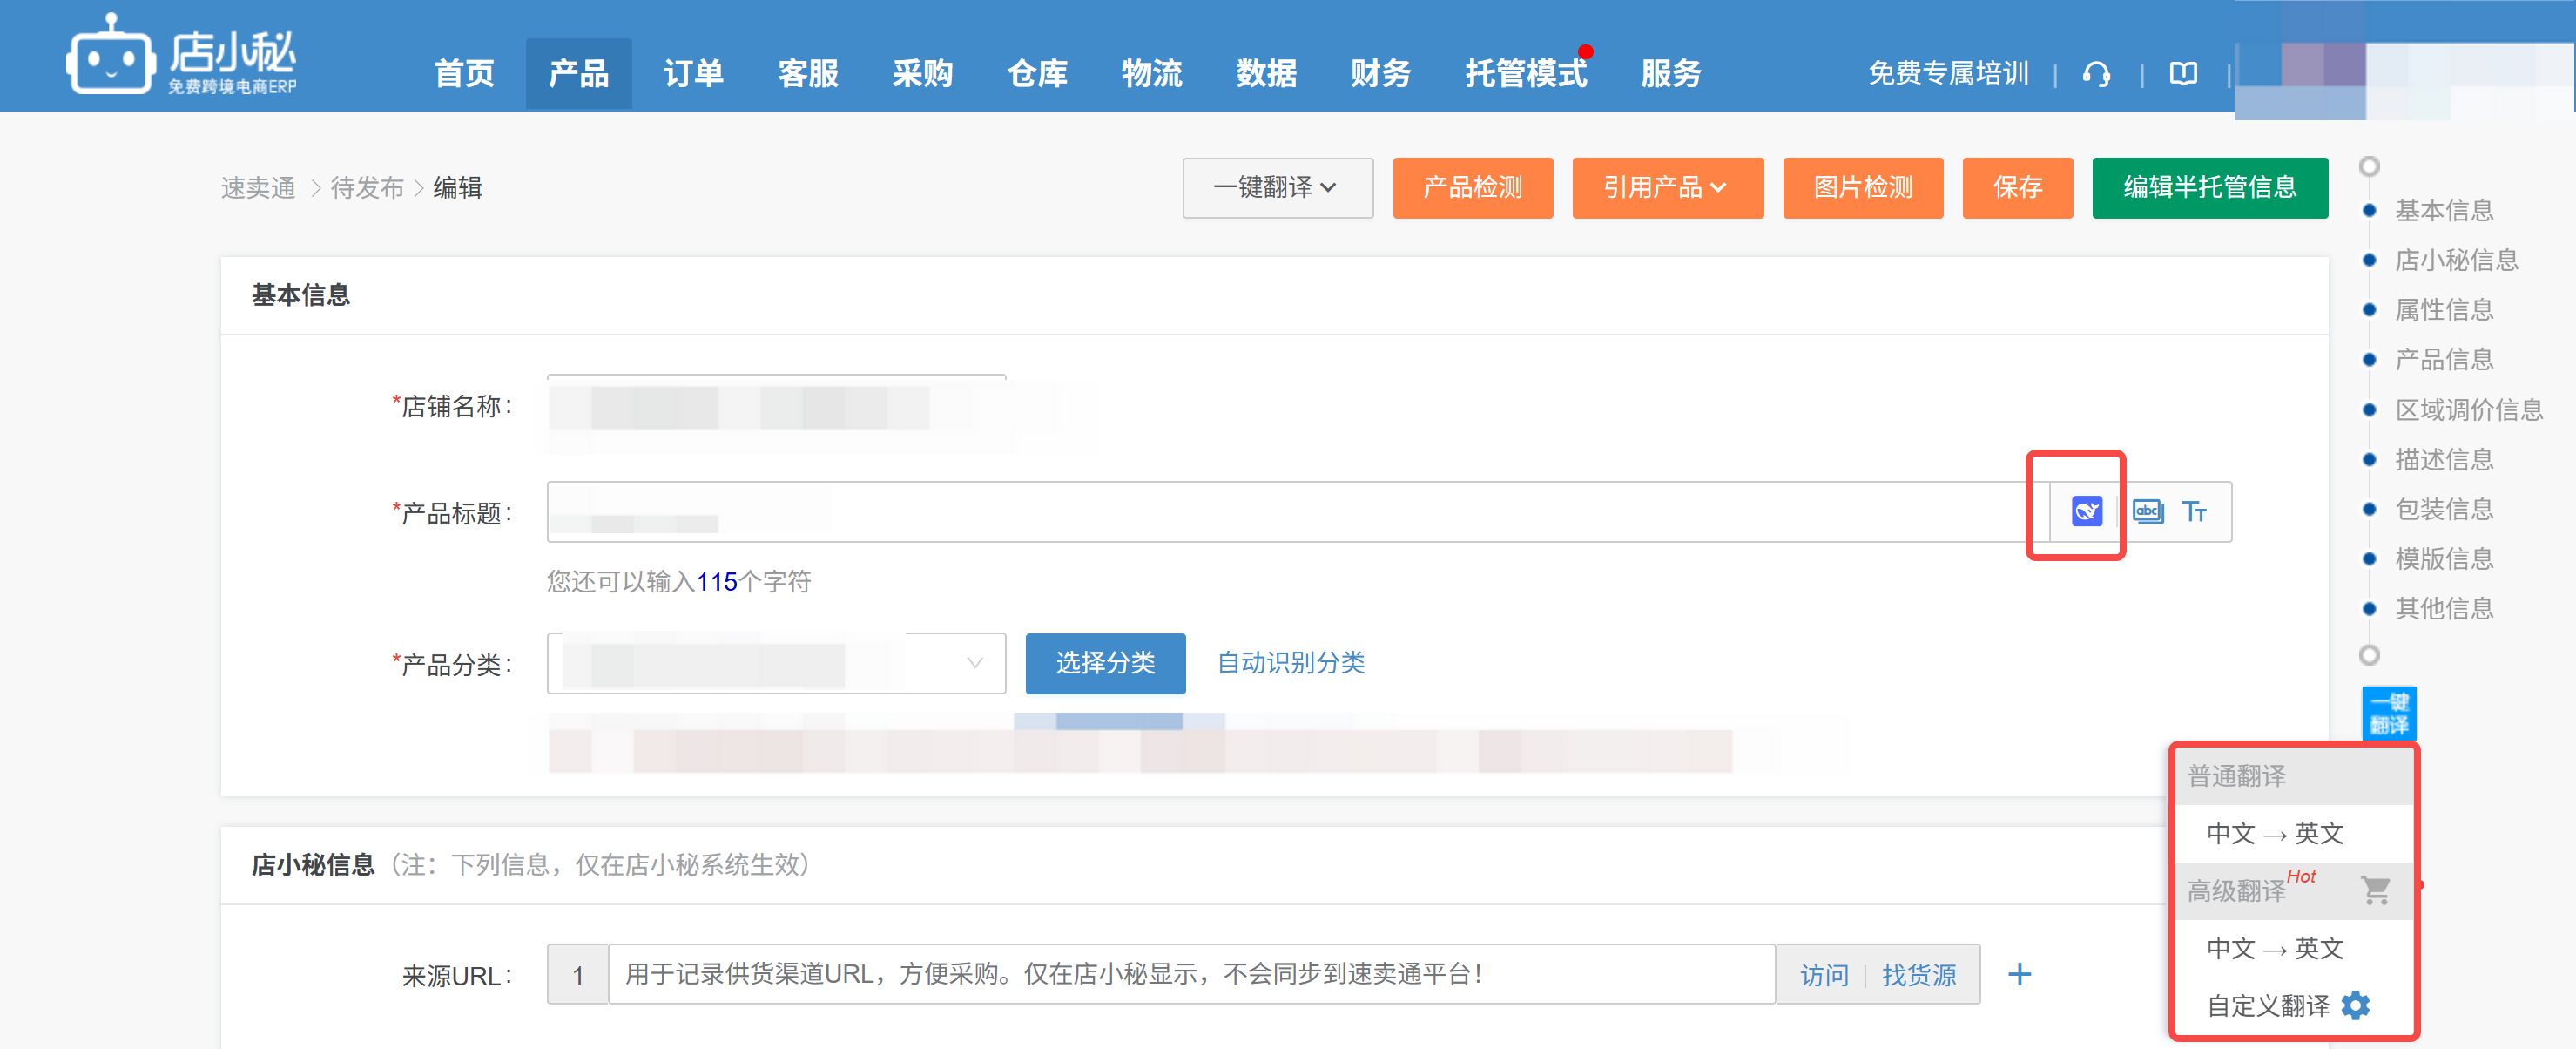Open the book help documentation icon
Screen dimensions: 2576x1049
point(2183,73)
